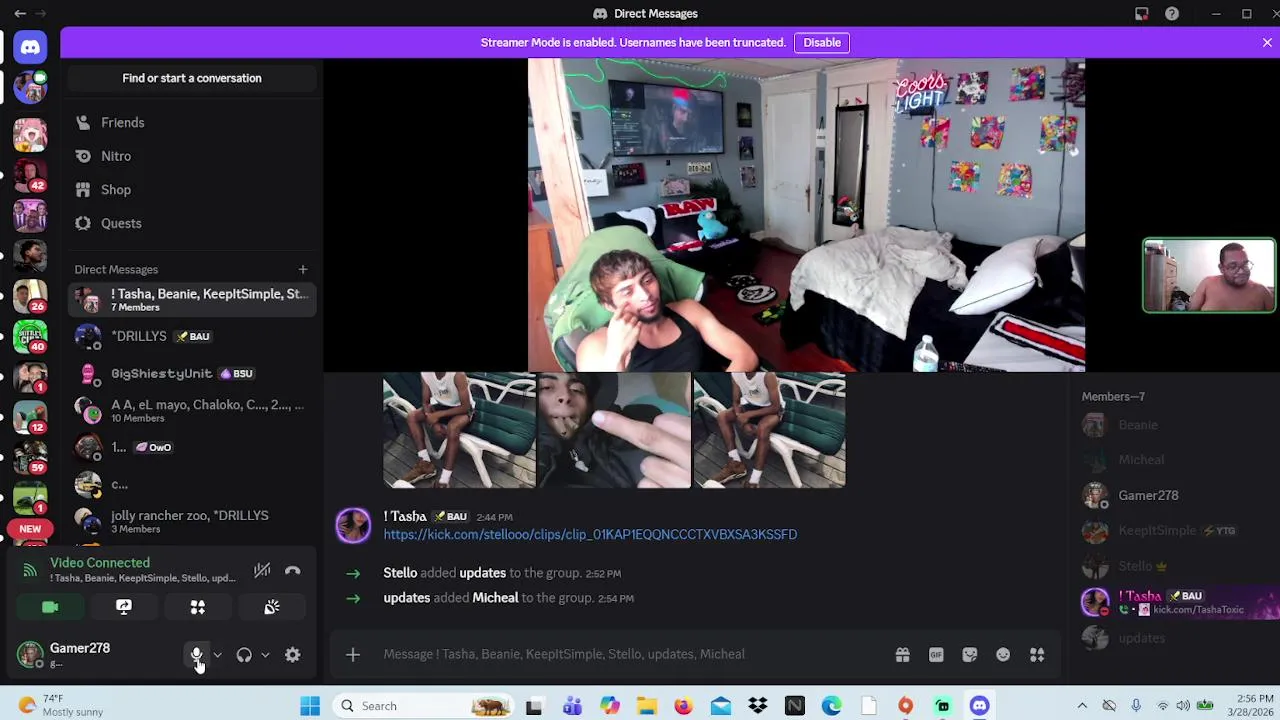Image resolution: width=1280 pixels, height=720 pixels.
Task: Open the middle chat image thumbnail
Action: tap(615, 431)
